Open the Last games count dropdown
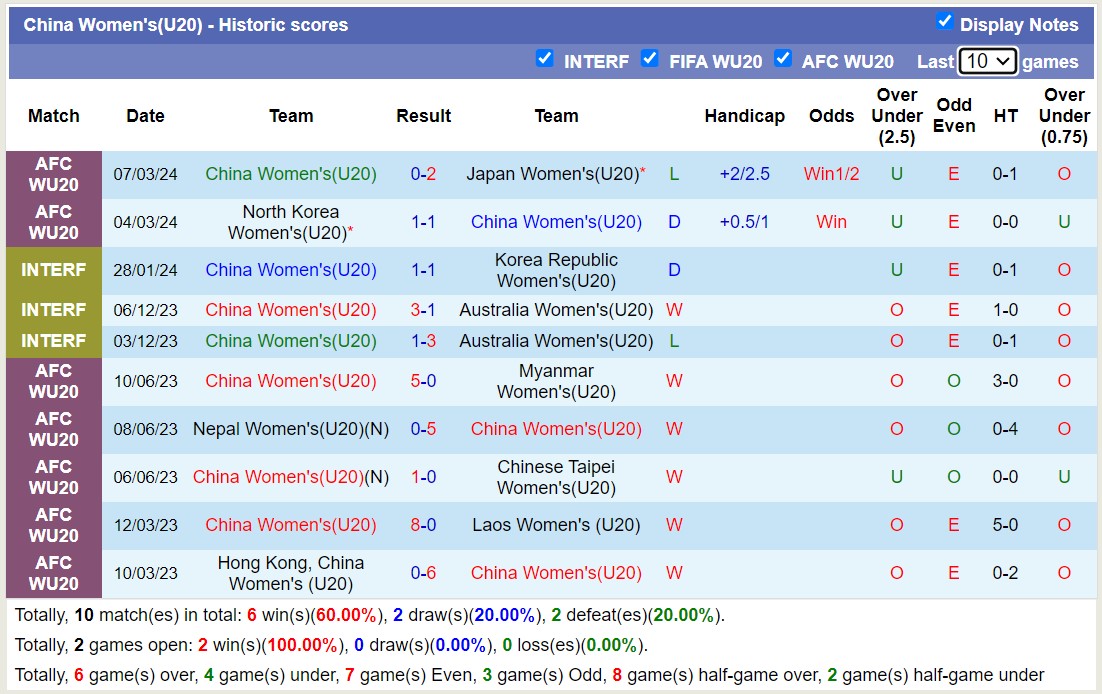Image resolution: width=1102 pixels, height=694 pixels. pos(987,61)
